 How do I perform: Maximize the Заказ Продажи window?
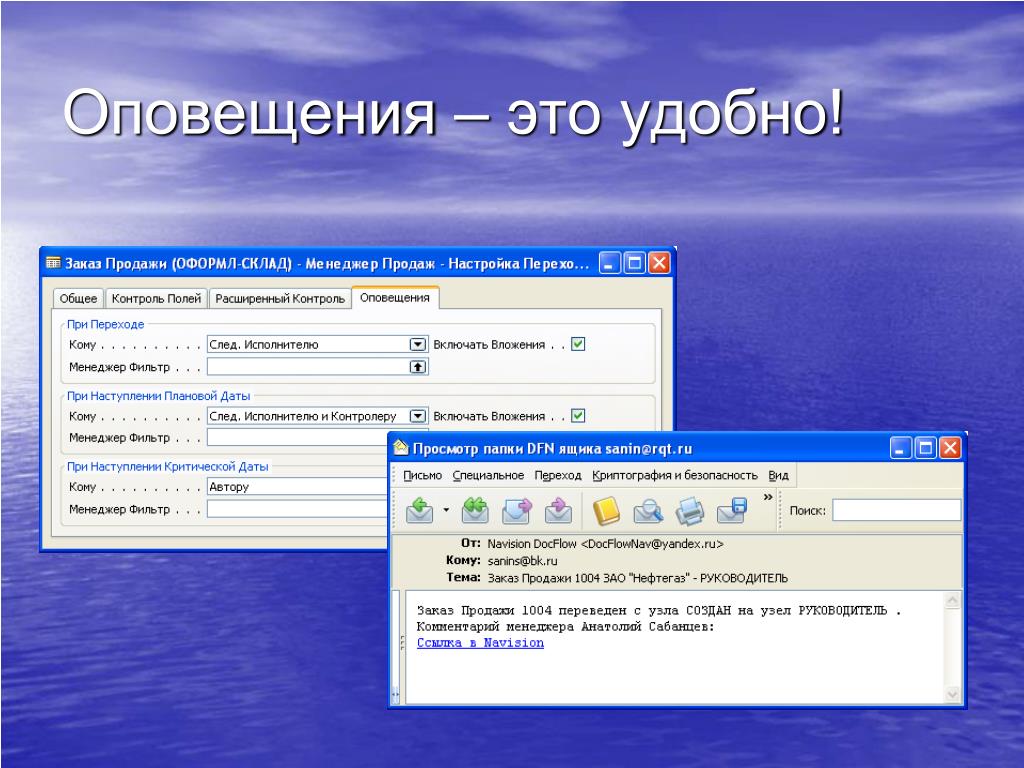[x=634, y=263]
